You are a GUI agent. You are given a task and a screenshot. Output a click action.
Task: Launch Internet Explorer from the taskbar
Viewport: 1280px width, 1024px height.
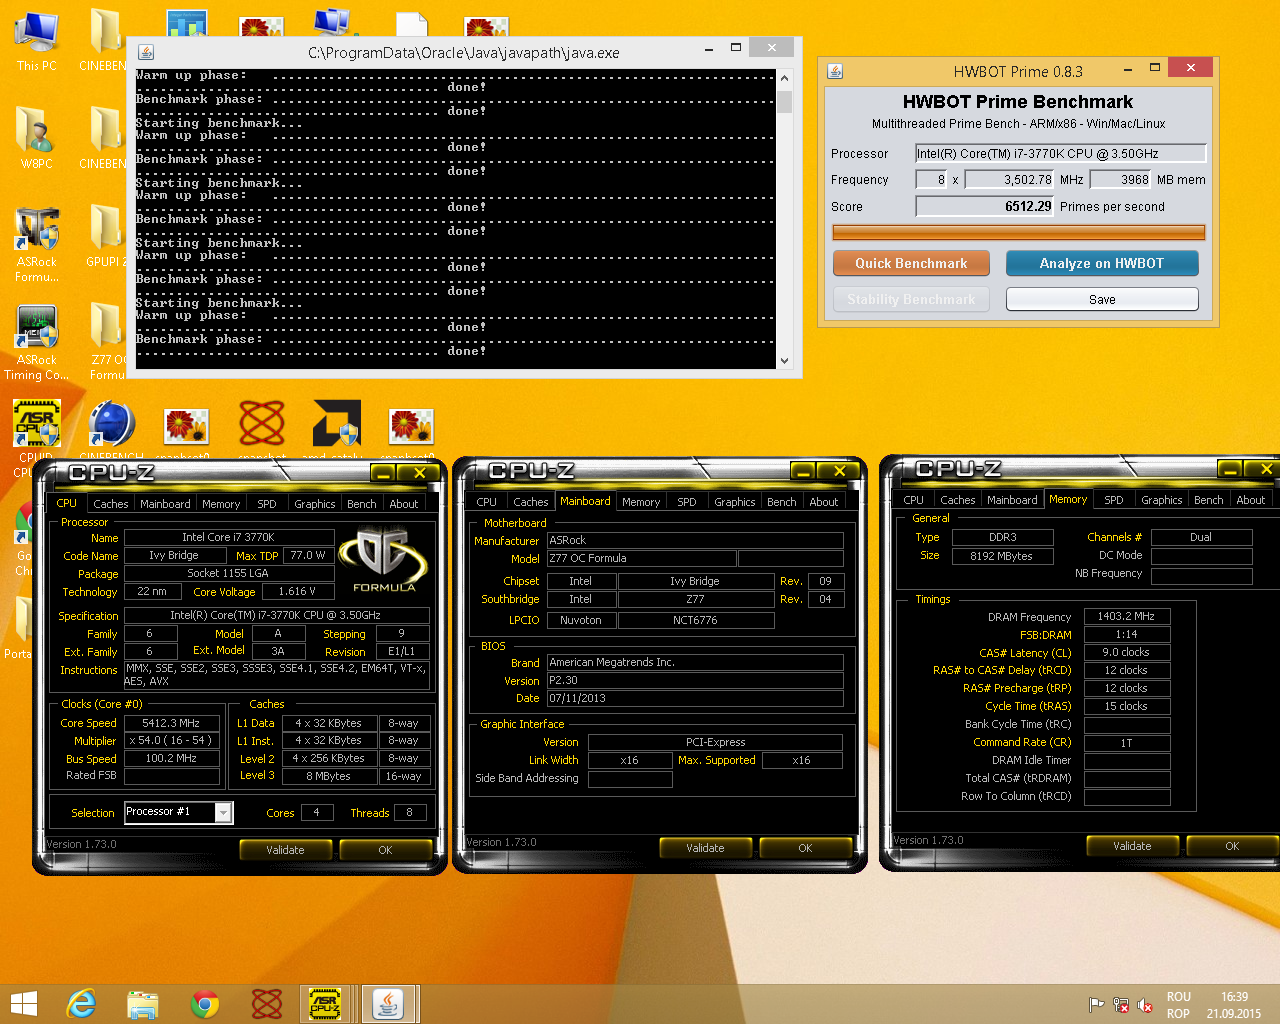[x=81, y=1004]
